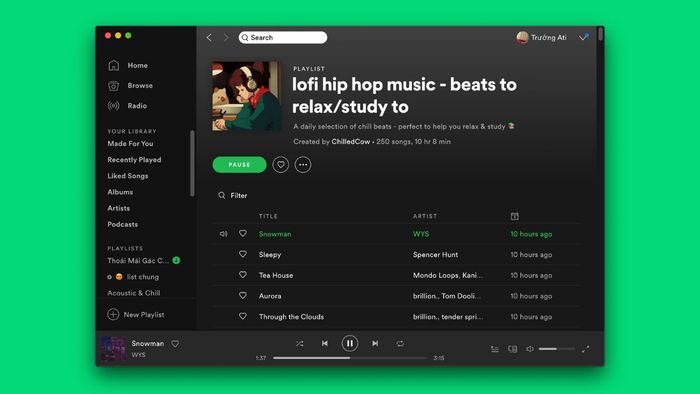Go forward with the right arrow
The height and width of the screenshot is (394, 700).
[x=226, y=37]
